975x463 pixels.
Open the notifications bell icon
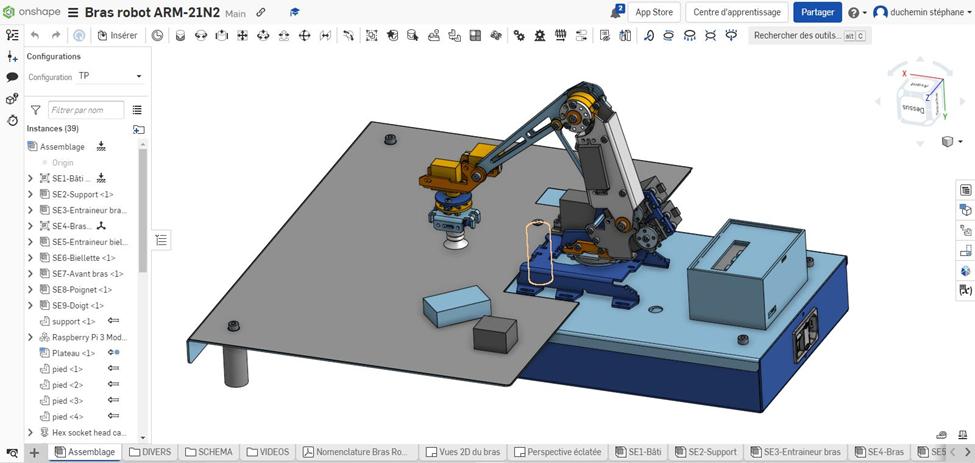coord(616,12)
